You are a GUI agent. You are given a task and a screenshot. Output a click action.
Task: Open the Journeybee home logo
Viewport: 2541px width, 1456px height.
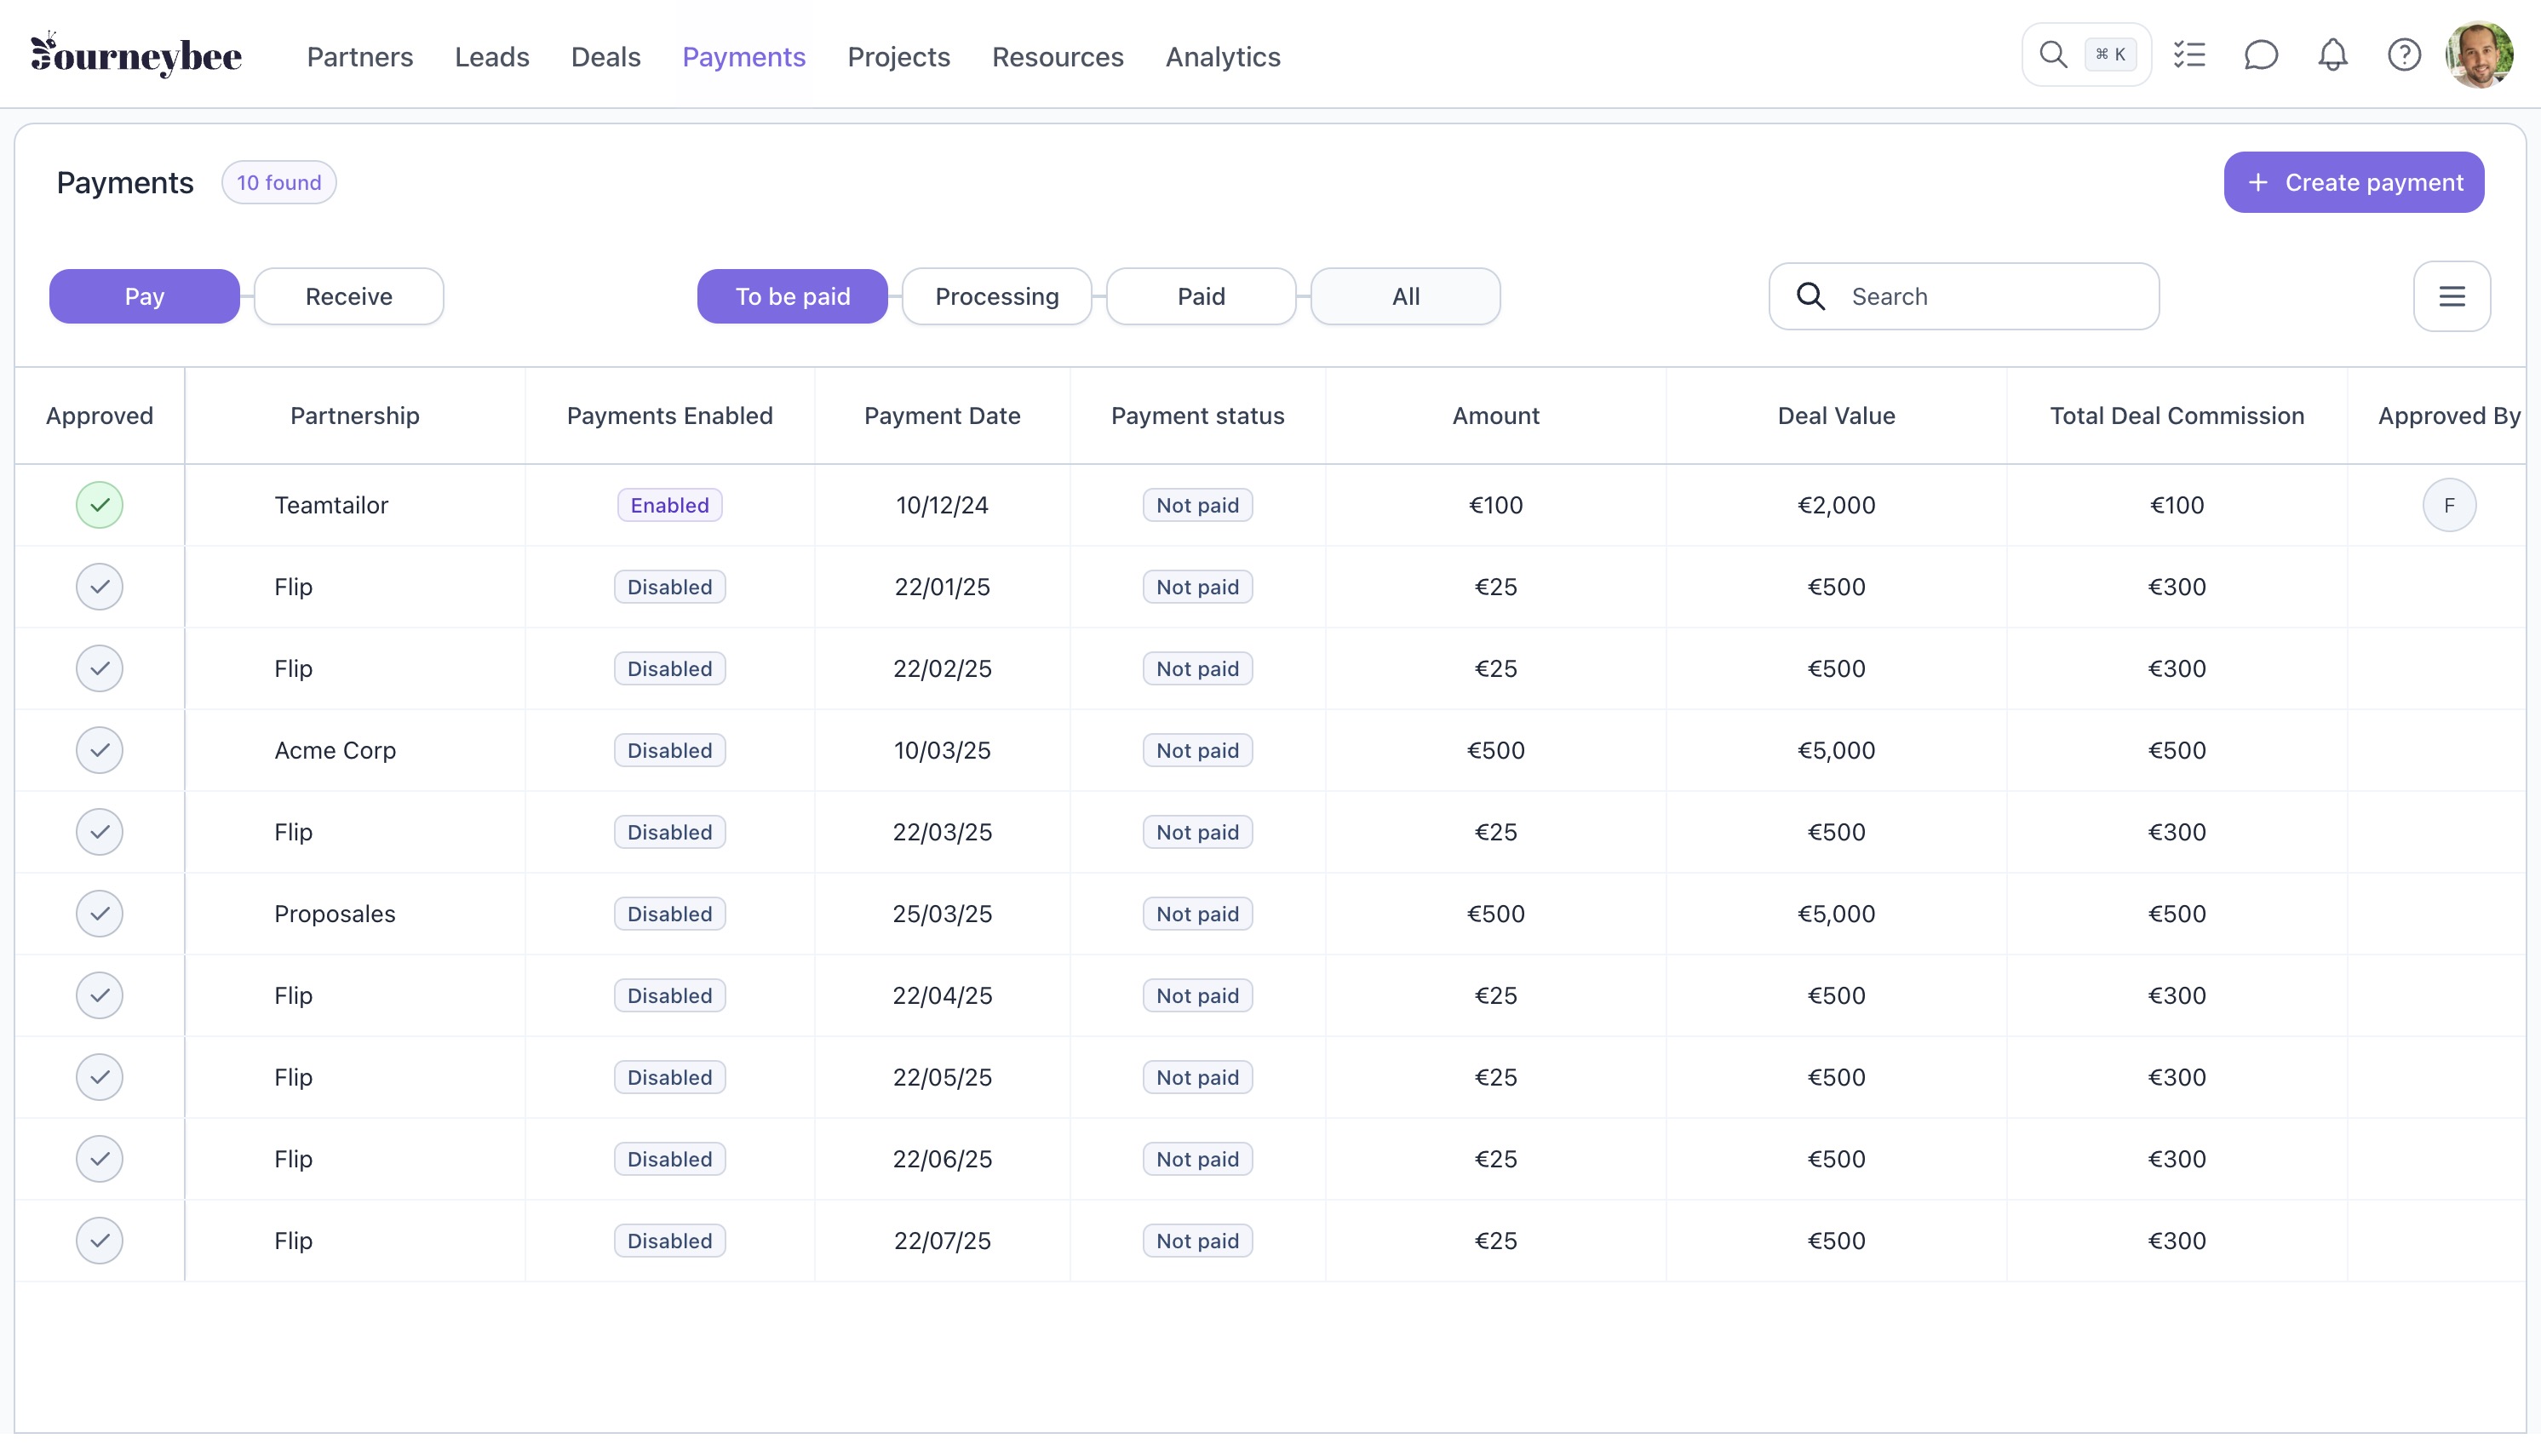pos(136,55)
